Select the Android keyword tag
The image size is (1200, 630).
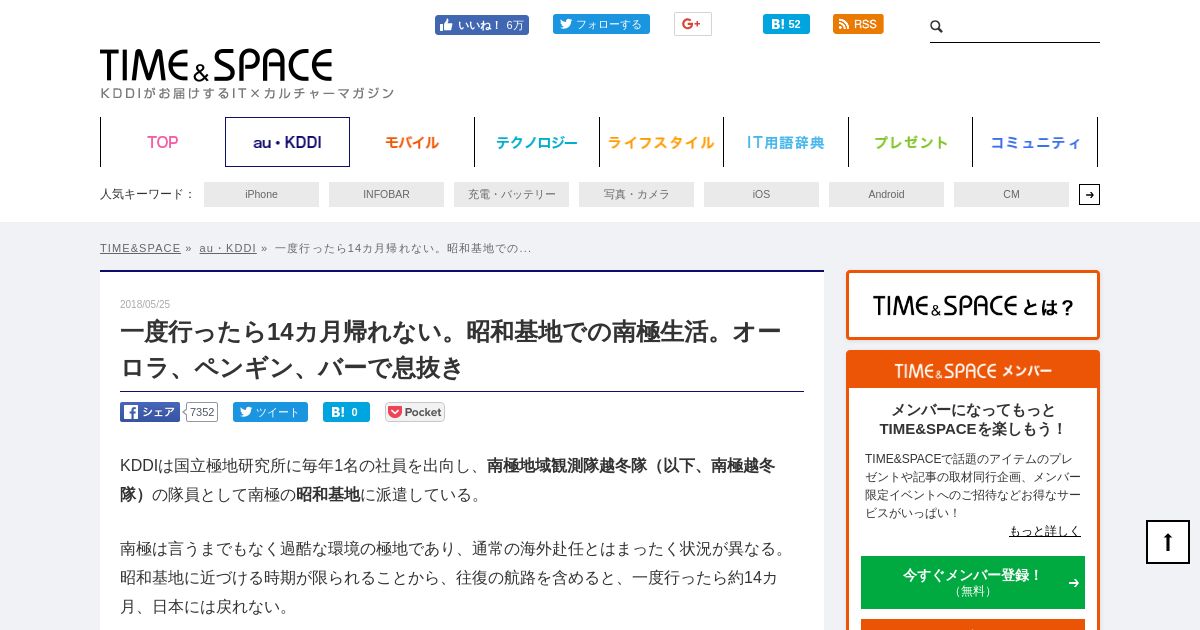886,194
